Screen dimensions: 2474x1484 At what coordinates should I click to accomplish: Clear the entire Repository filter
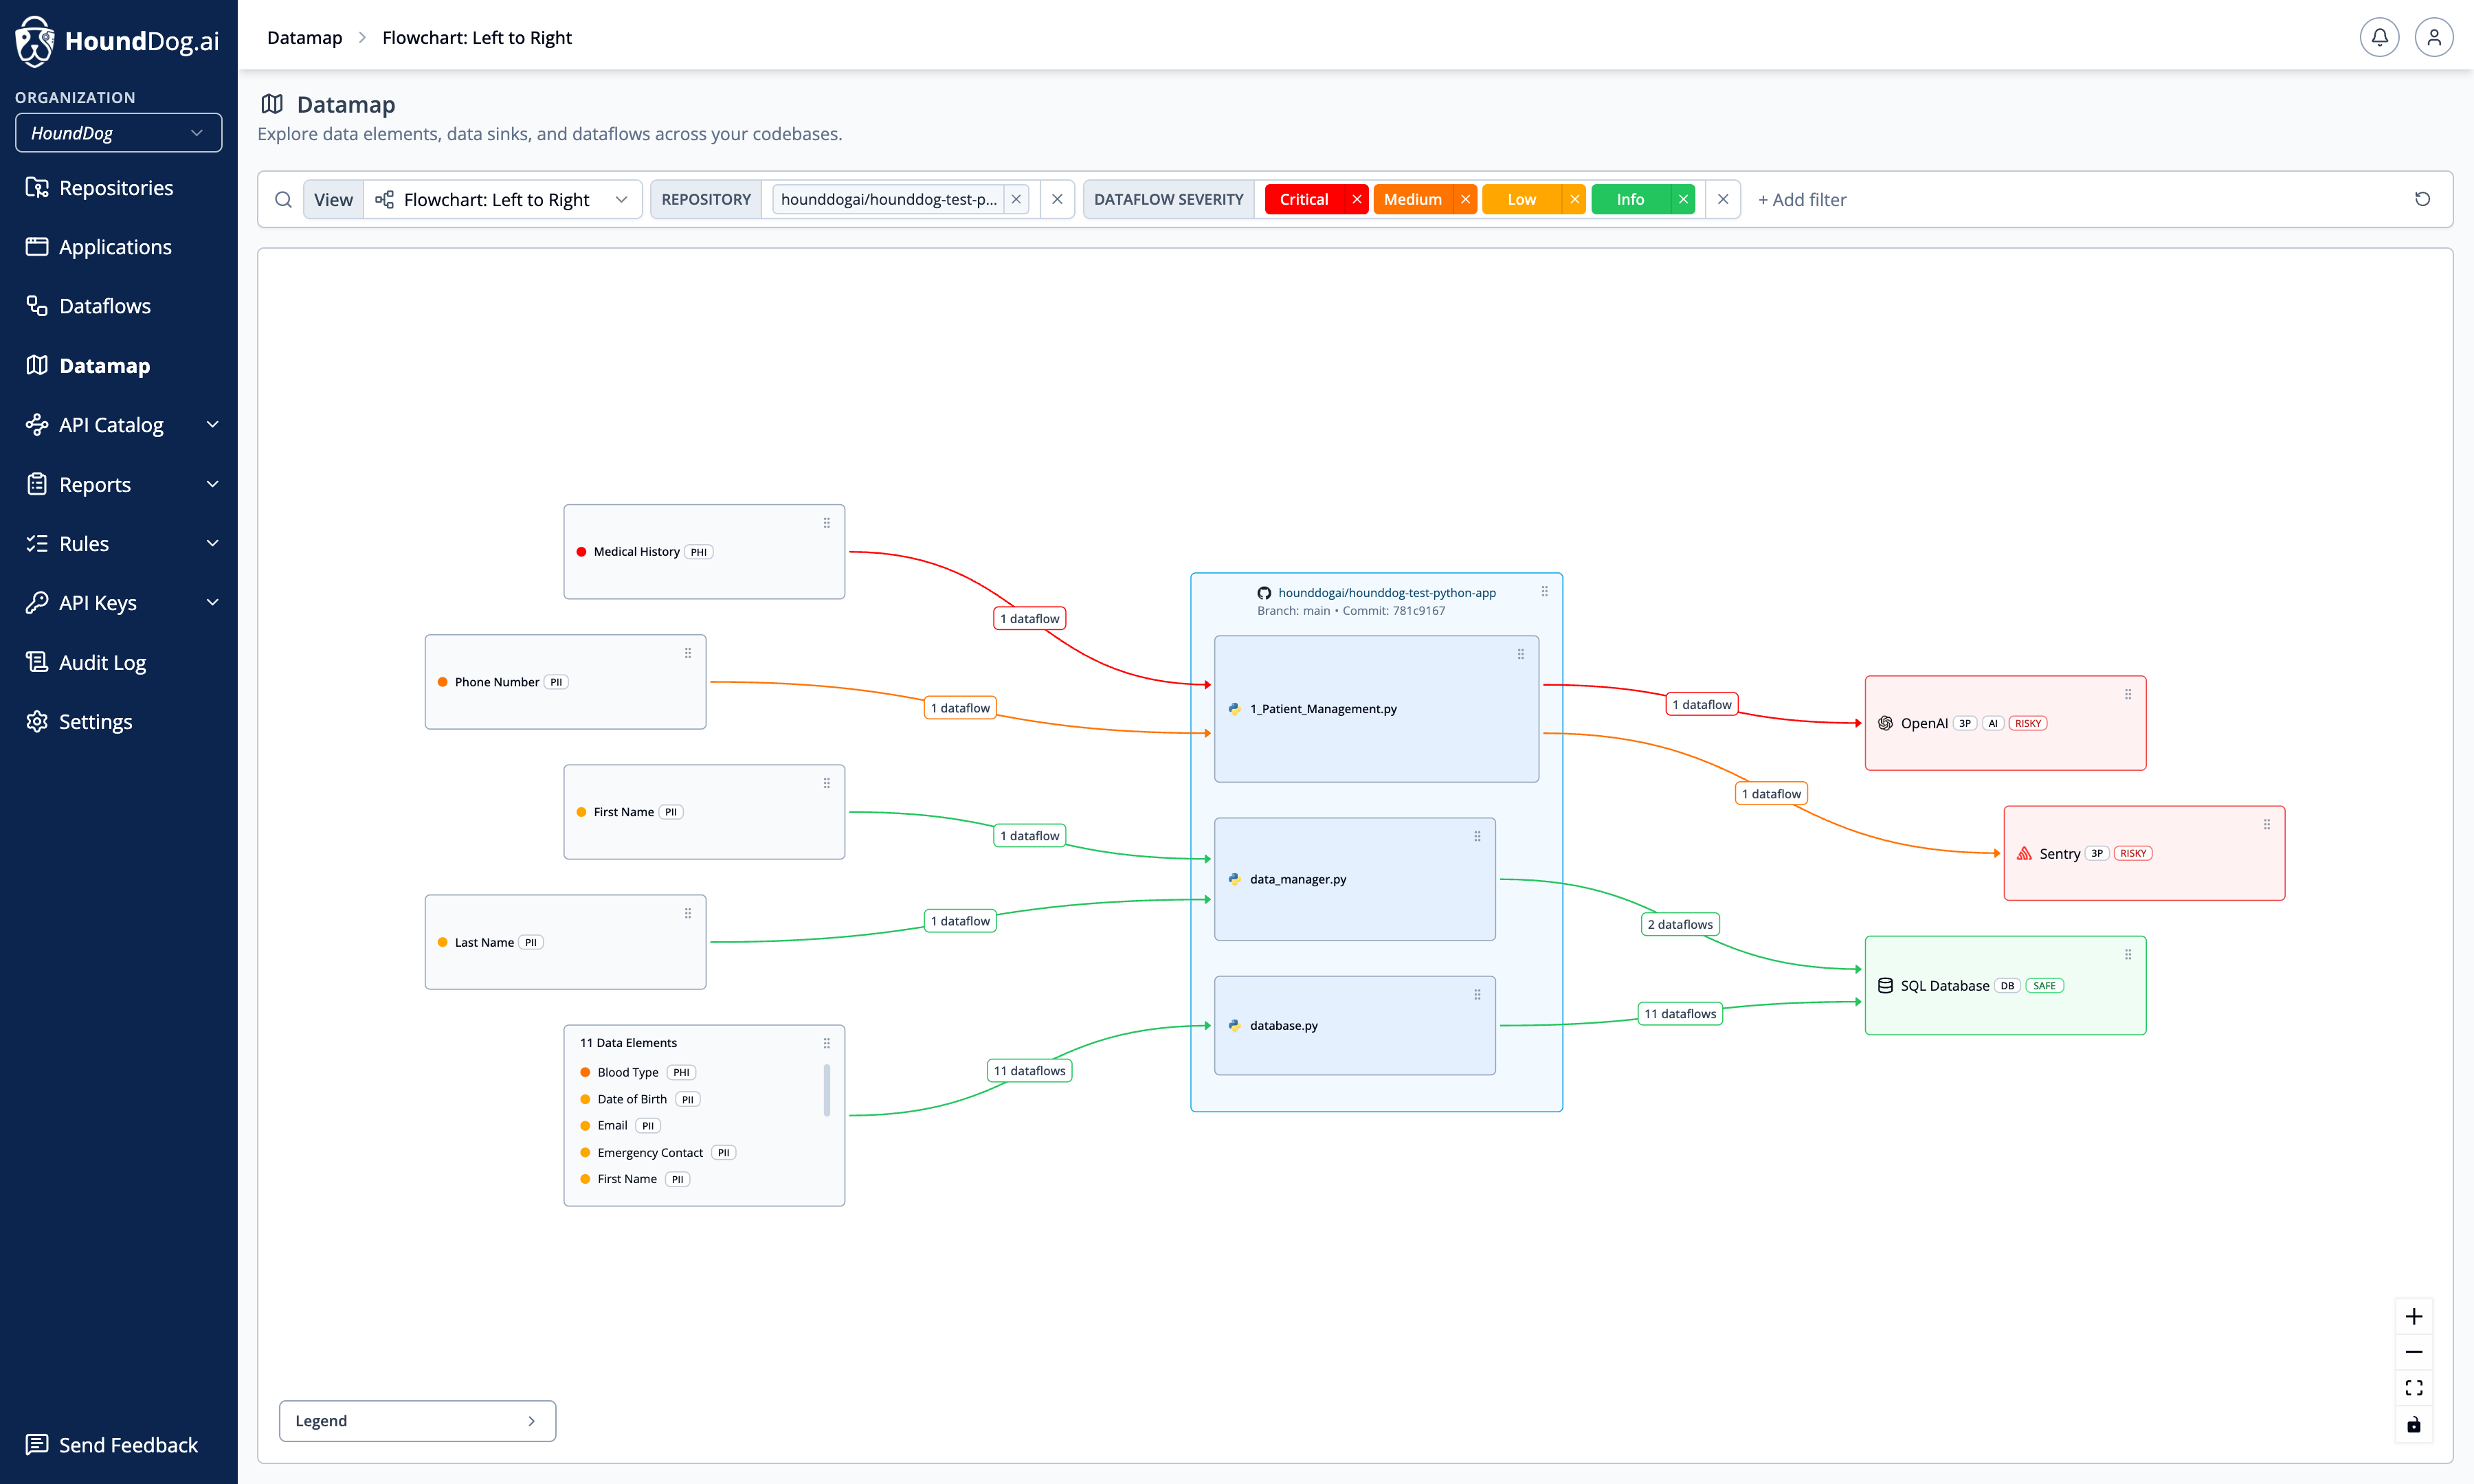(1057, 199)
